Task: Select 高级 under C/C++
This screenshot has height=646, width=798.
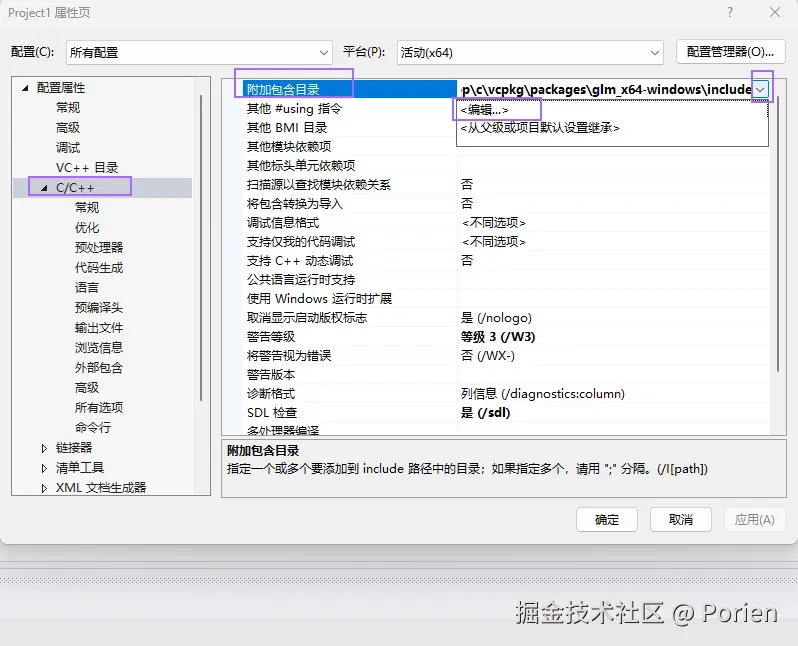Action: point(87,388)
